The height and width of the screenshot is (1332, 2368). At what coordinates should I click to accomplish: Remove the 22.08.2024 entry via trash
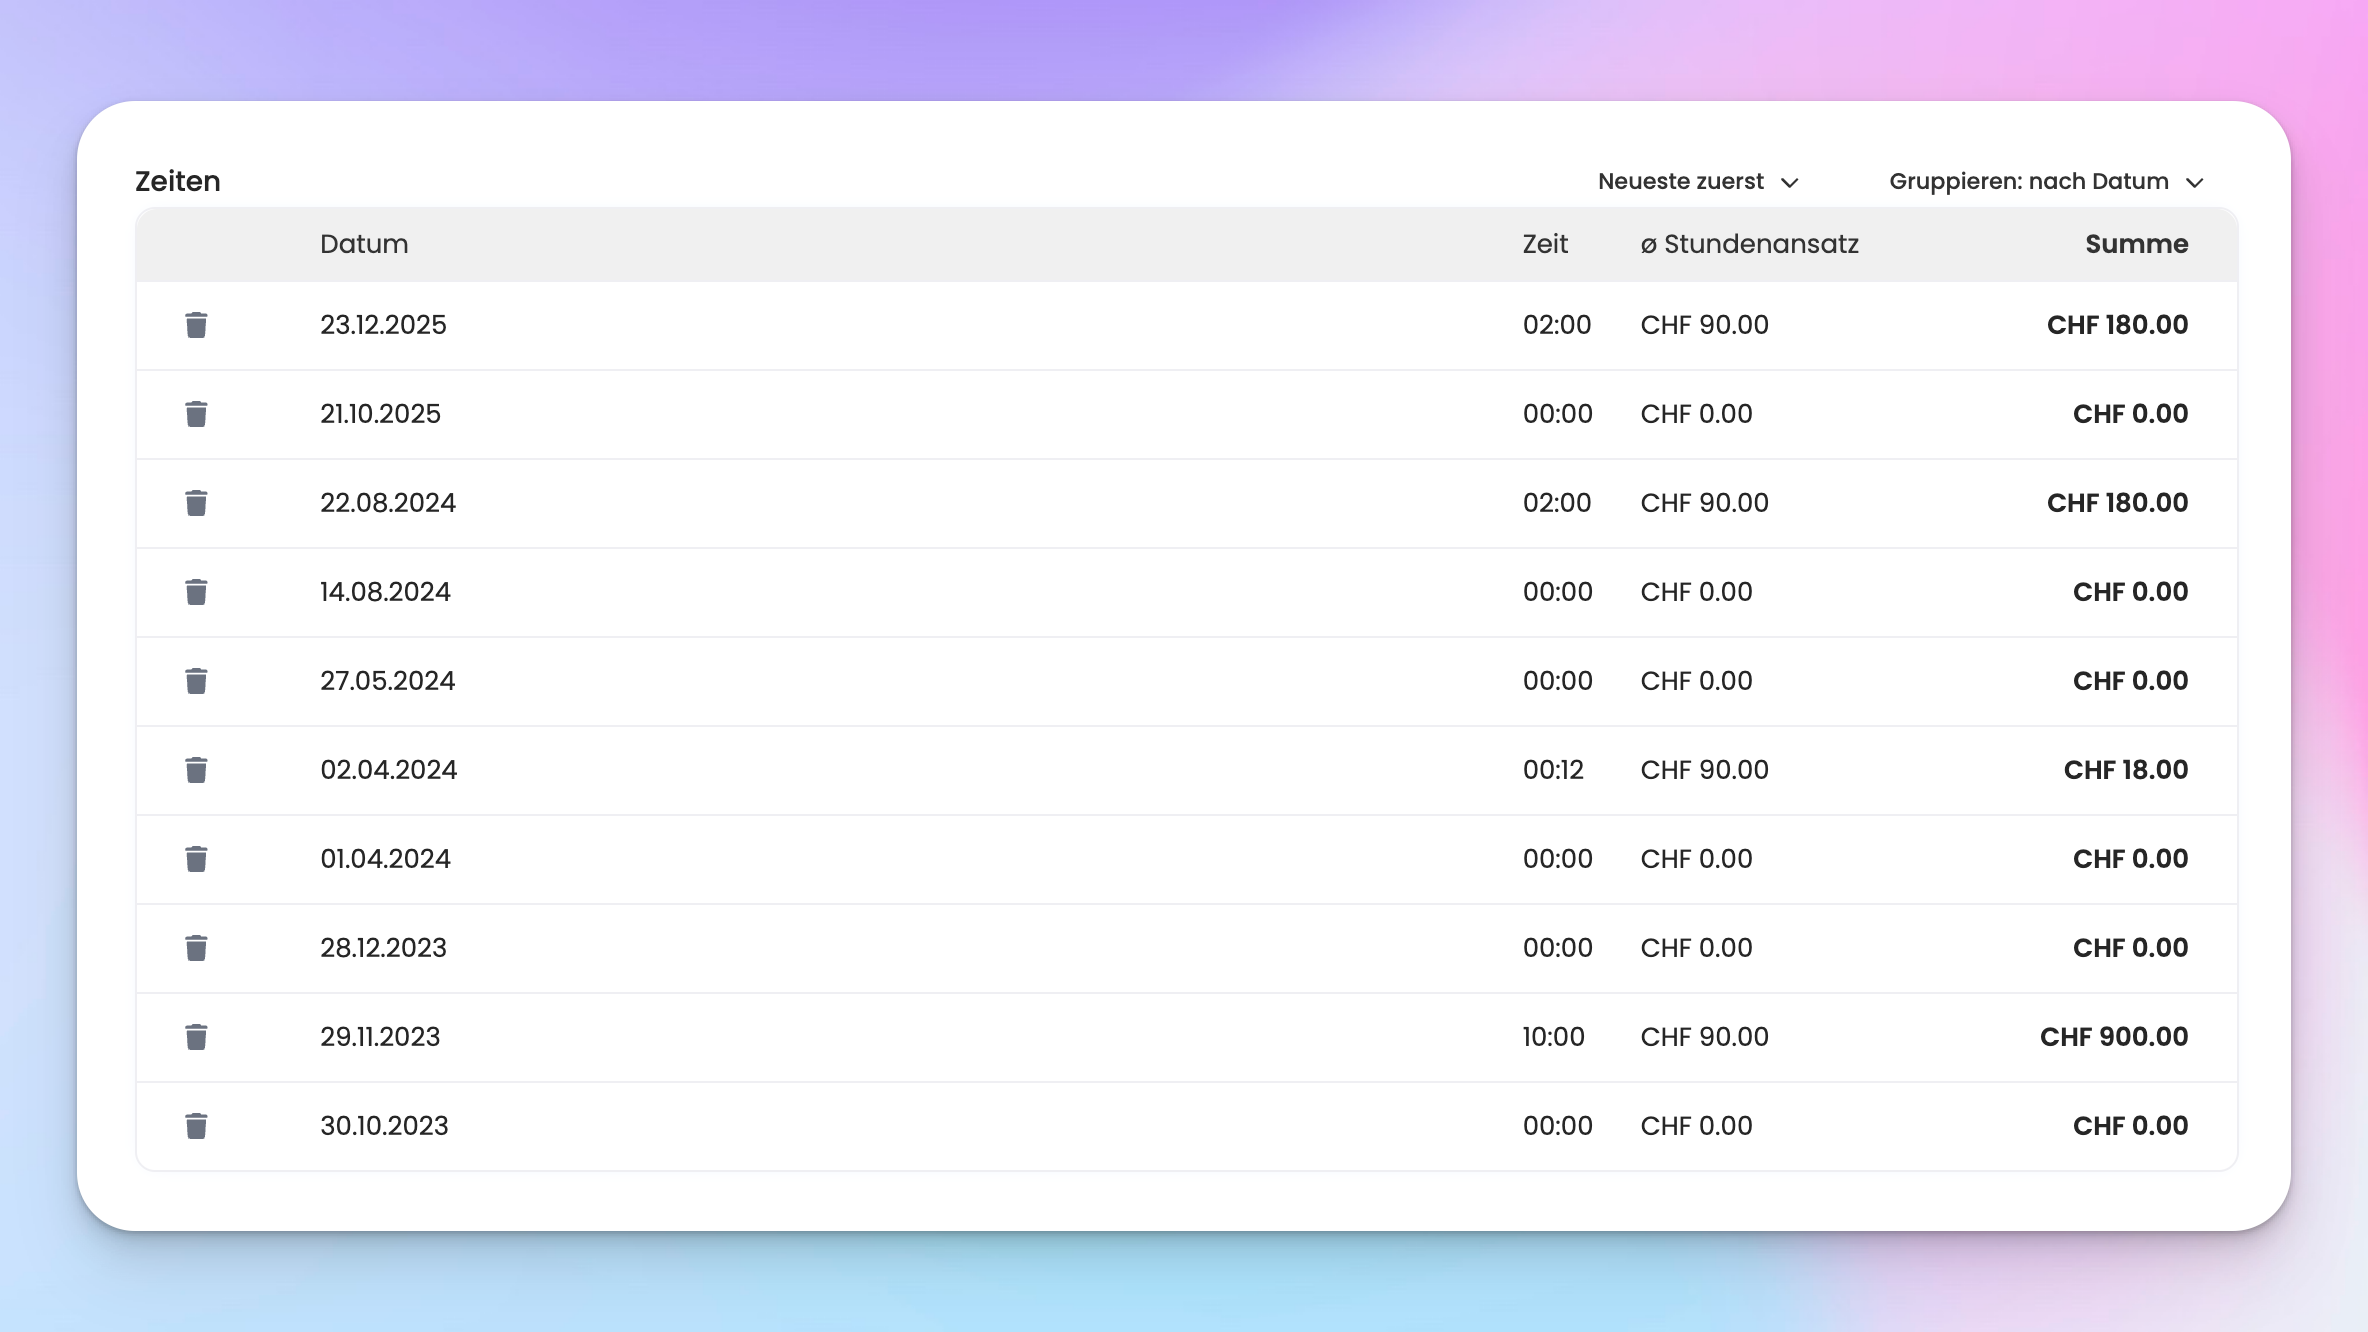click(x=196, y=503)
